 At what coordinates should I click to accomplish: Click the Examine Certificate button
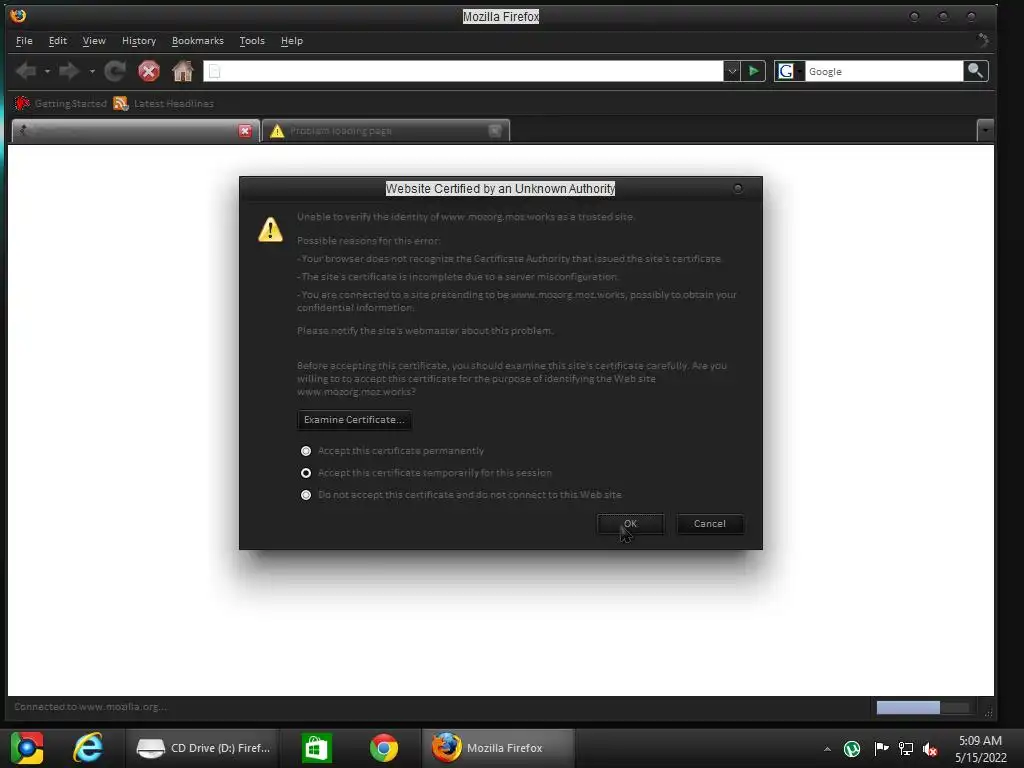pos(354,419)
